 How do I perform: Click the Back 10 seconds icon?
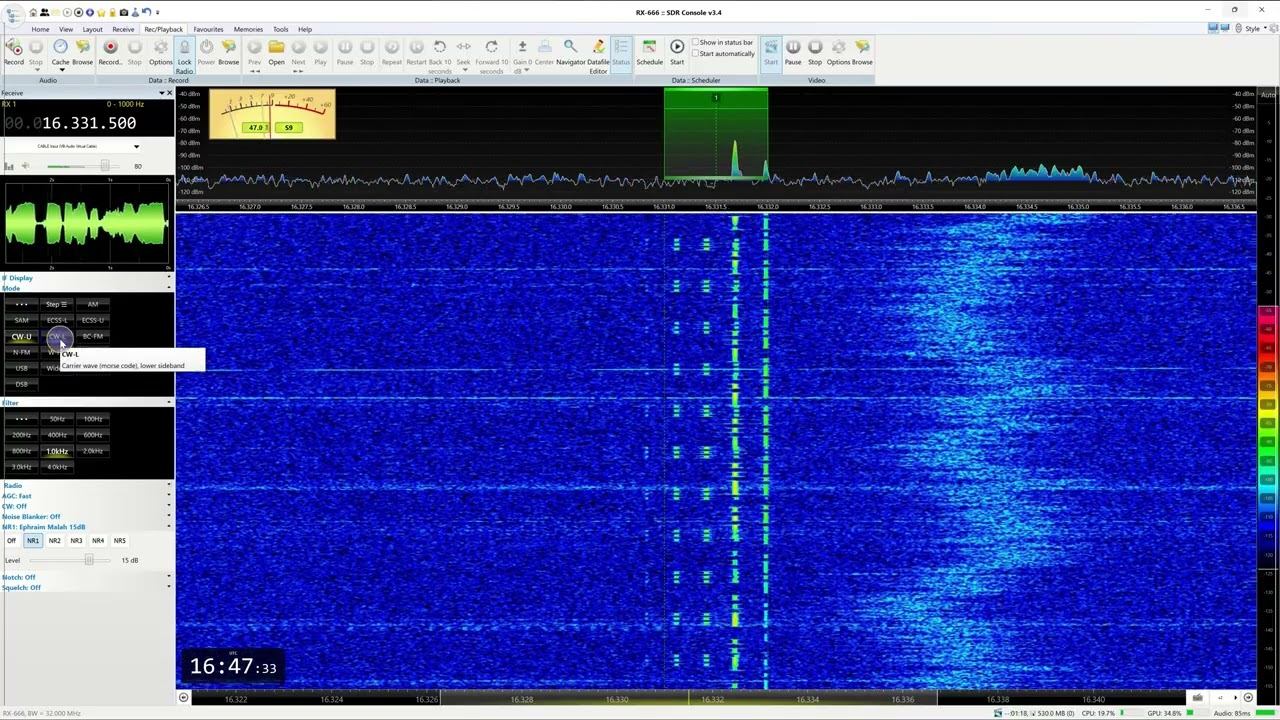point(440,56)
